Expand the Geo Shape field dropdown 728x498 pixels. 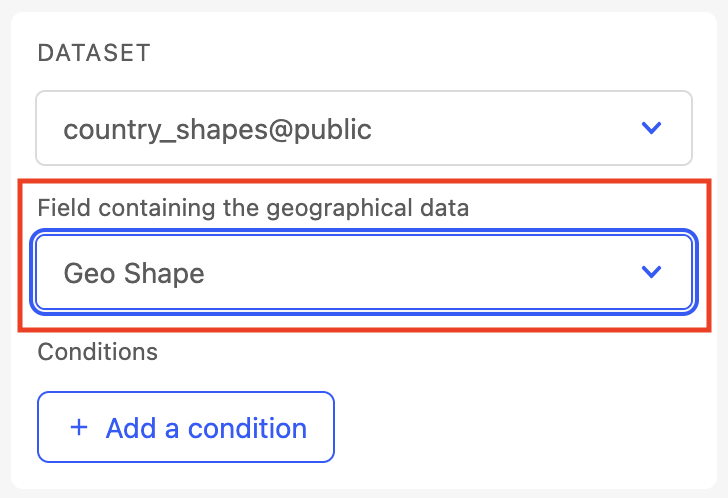tap(364, 272)
